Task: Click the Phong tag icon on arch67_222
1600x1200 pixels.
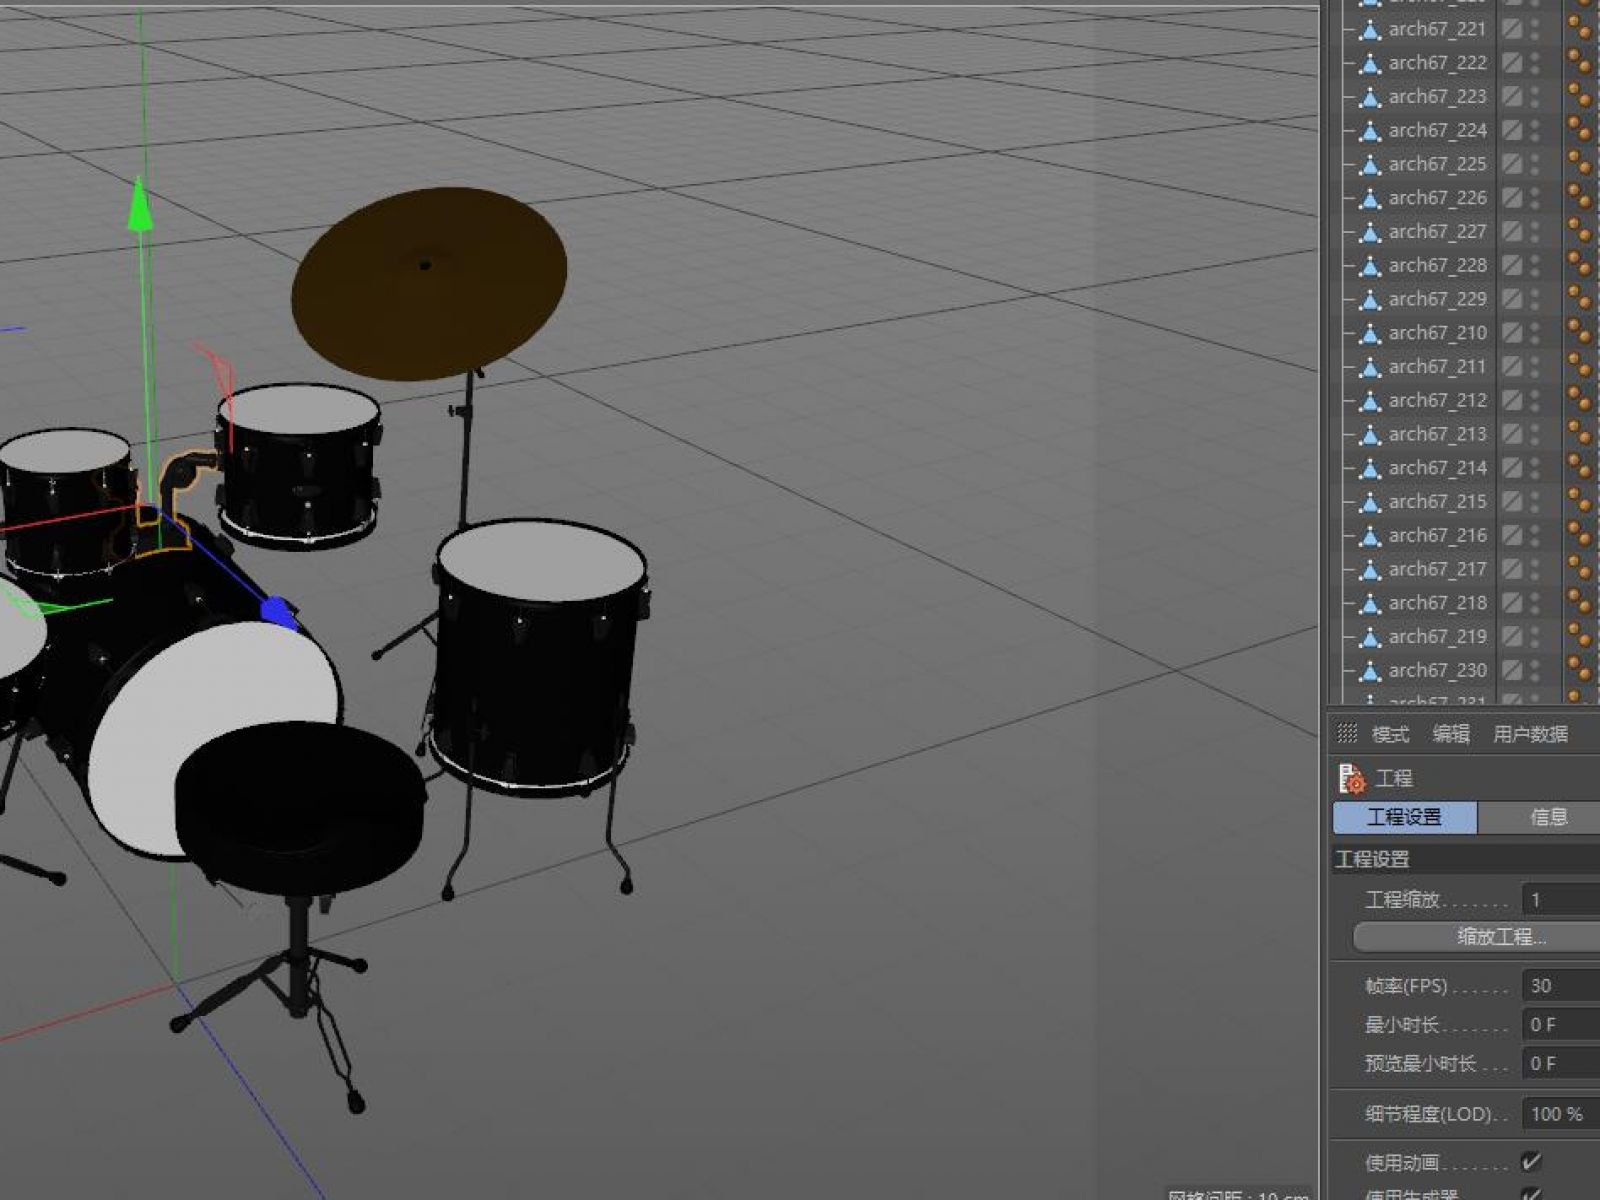Action: click(x=1580, y=62)
